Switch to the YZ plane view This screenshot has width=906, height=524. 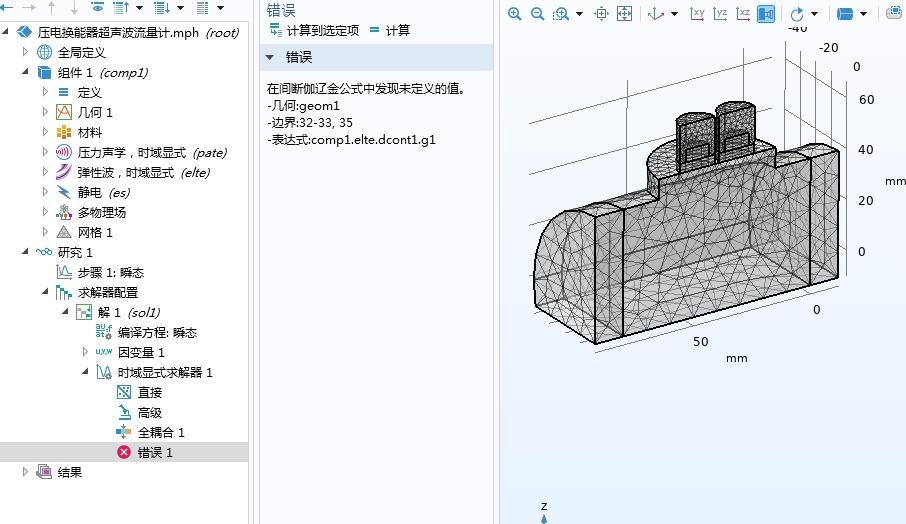click(721, 14)
